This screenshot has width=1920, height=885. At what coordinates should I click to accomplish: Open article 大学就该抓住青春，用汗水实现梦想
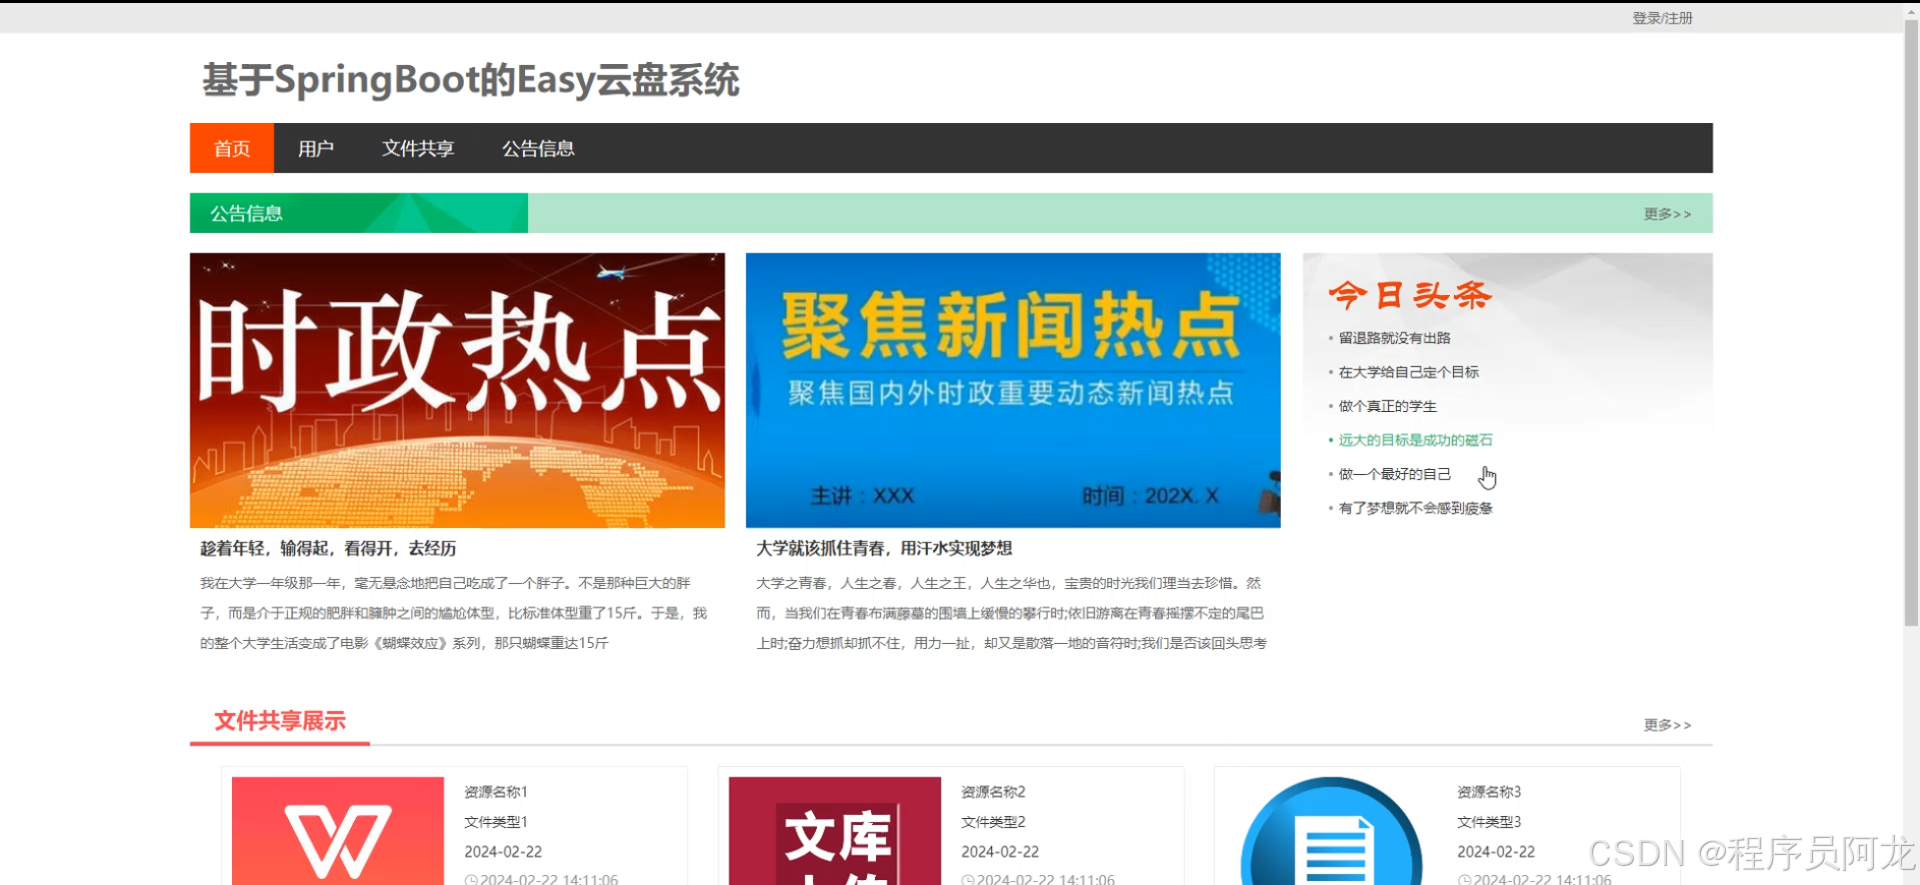(x=884, y=548)
